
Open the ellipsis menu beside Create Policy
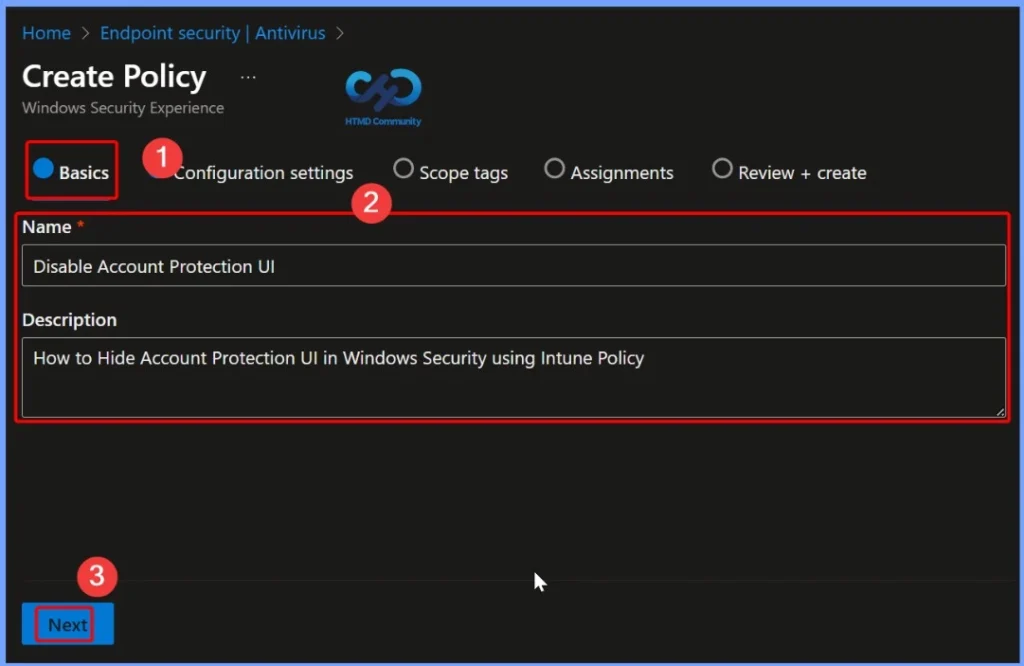coord(247,75)
